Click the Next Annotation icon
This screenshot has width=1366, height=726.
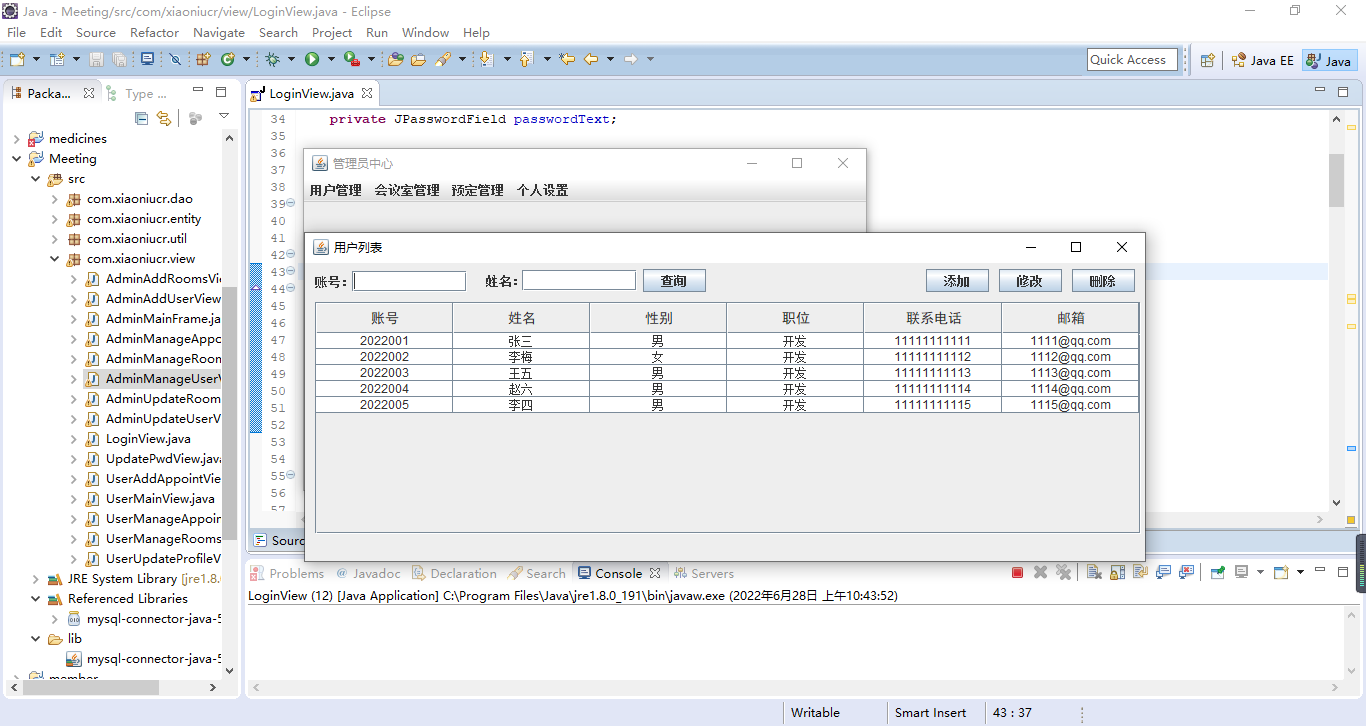tap(486, 59)
